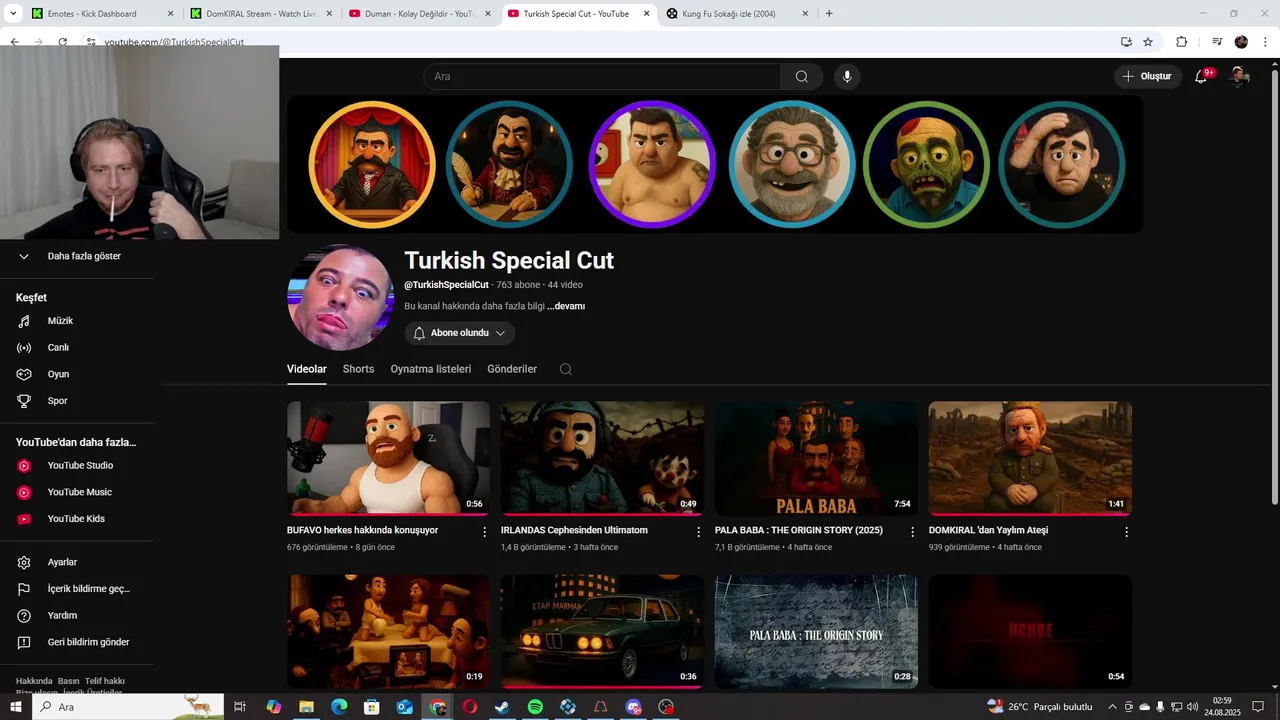Screen dimensions: 1280x720
Task: Open options menu for DOMKIRAL video
Action: 1126,532
